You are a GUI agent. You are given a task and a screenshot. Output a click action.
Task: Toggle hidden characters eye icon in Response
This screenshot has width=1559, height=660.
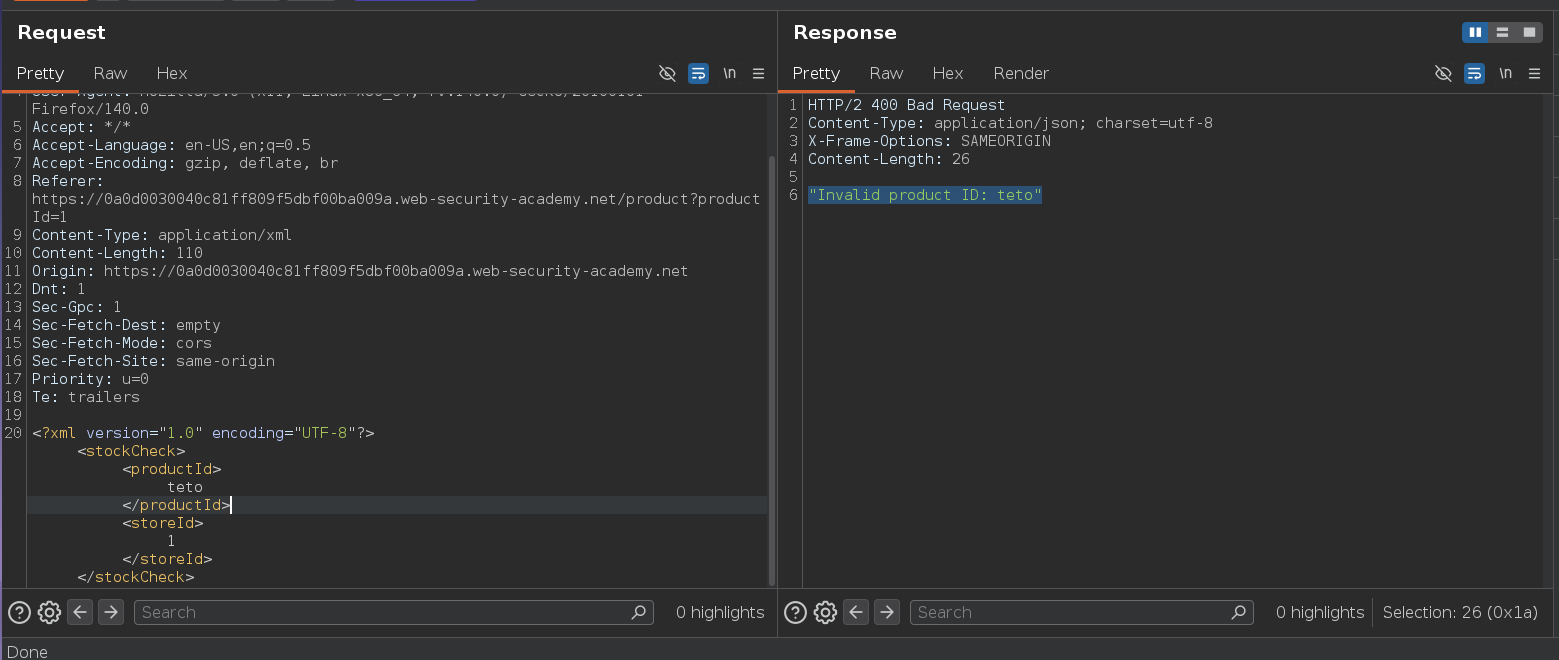(1442, 73)
